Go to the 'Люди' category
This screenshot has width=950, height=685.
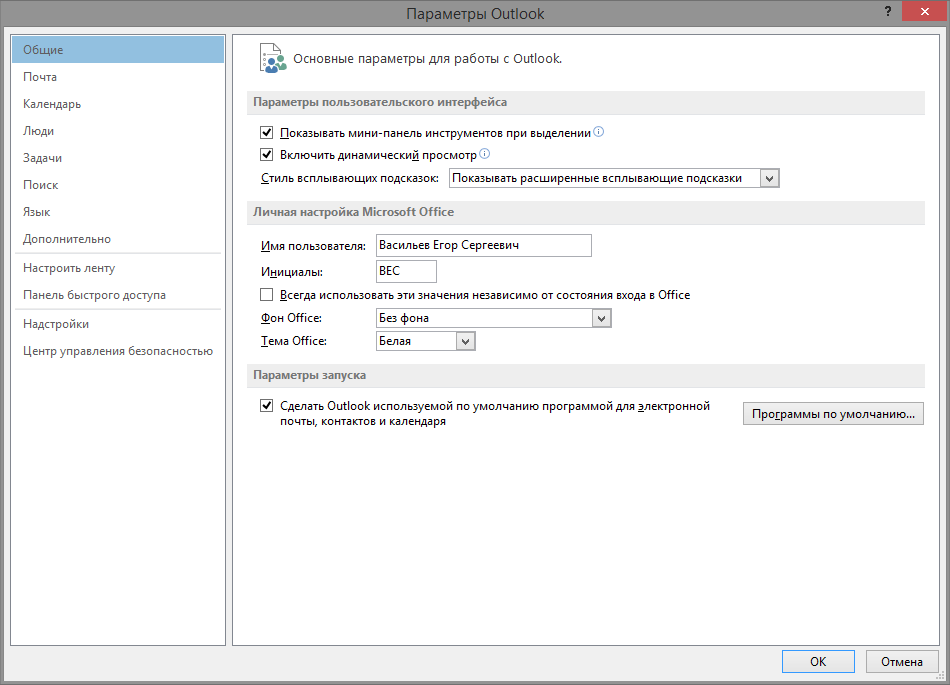coord(118,131)
